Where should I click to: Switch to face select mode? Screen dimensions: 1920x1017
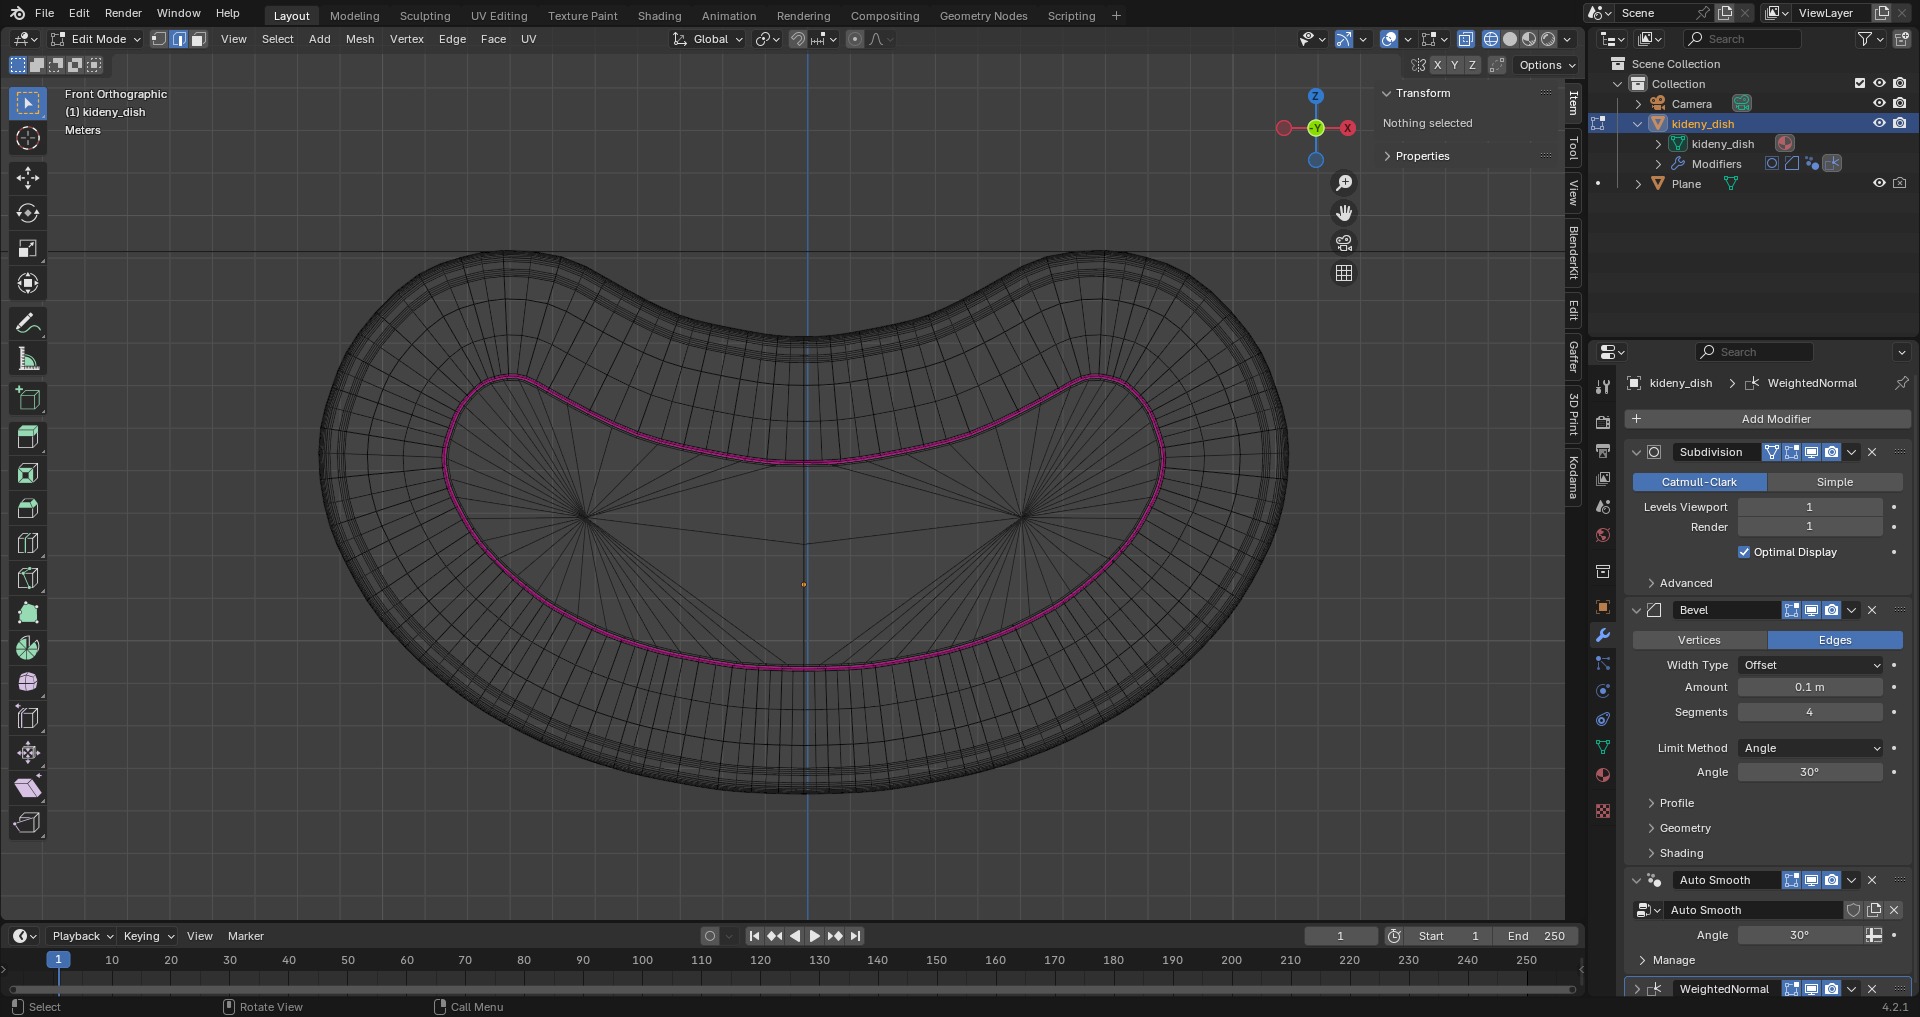(198, 39)
